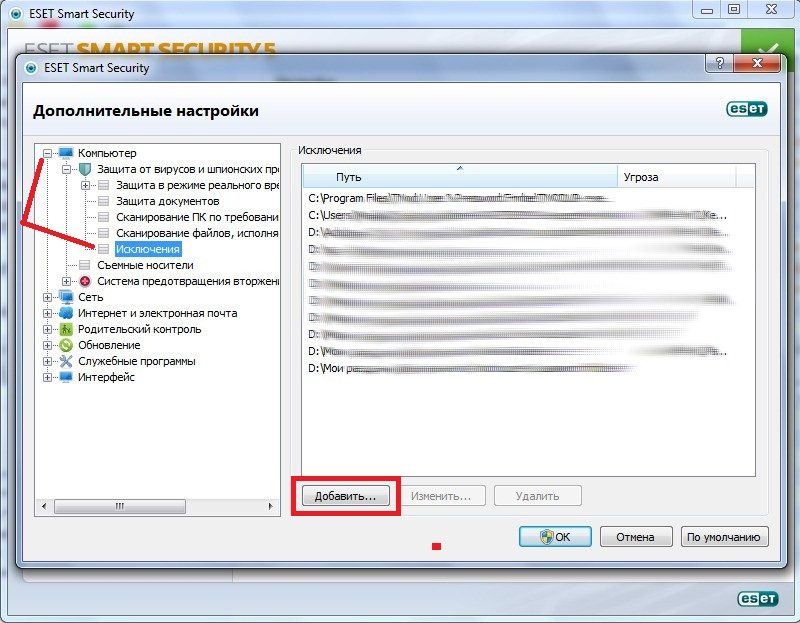Sort by the Путь column header
The image size is (800, 623).
click(460, 177)
